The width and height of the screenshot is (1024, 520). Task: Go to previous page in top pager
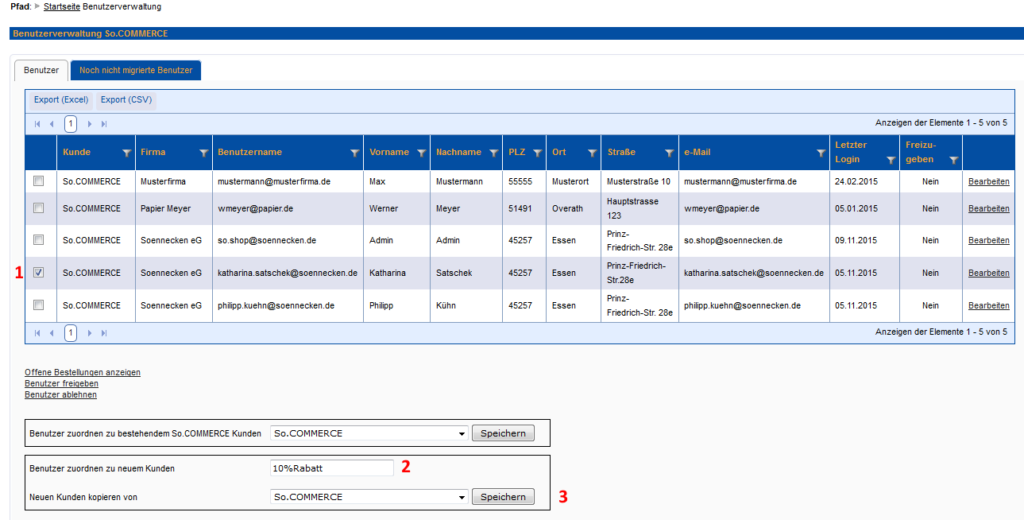pyautogui.click(x=52, y=124)
